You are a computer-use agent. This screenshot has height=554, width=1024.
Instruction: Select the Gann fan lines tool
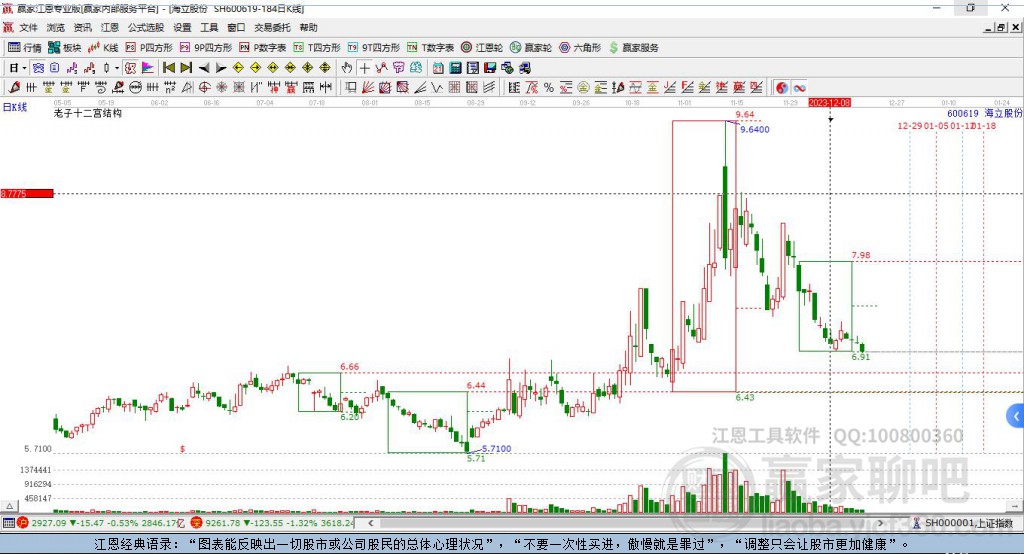coord(368,88)
